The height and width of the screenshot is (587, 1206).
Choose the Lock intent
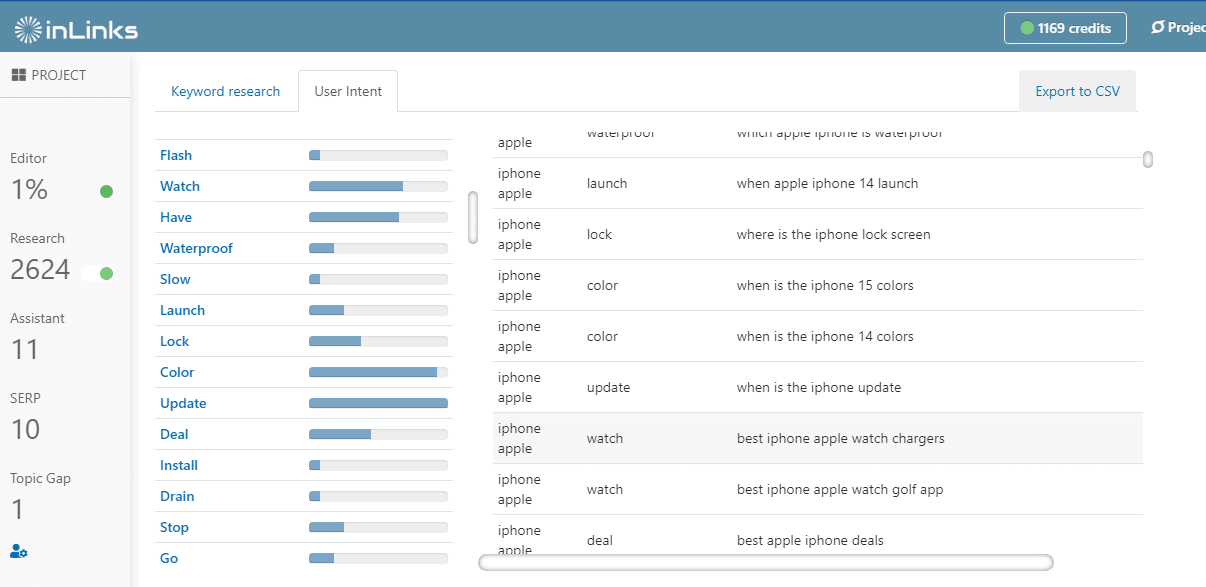(174, 341)
